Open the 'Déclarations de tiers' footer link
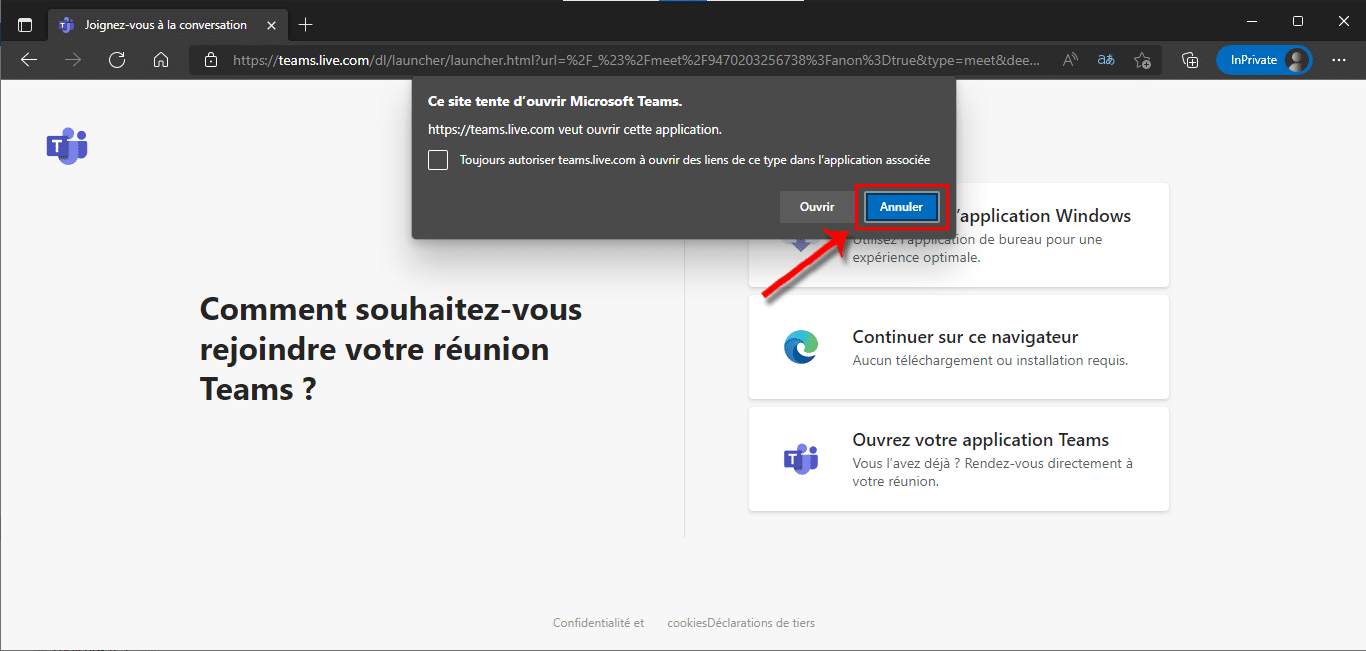This screenshot has height=651, width=1366. click(761, 623)
